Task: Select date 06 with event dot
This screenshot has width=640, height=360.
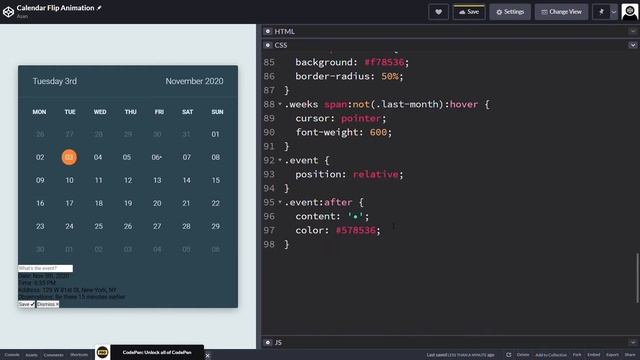Action: tap(156, 157)
